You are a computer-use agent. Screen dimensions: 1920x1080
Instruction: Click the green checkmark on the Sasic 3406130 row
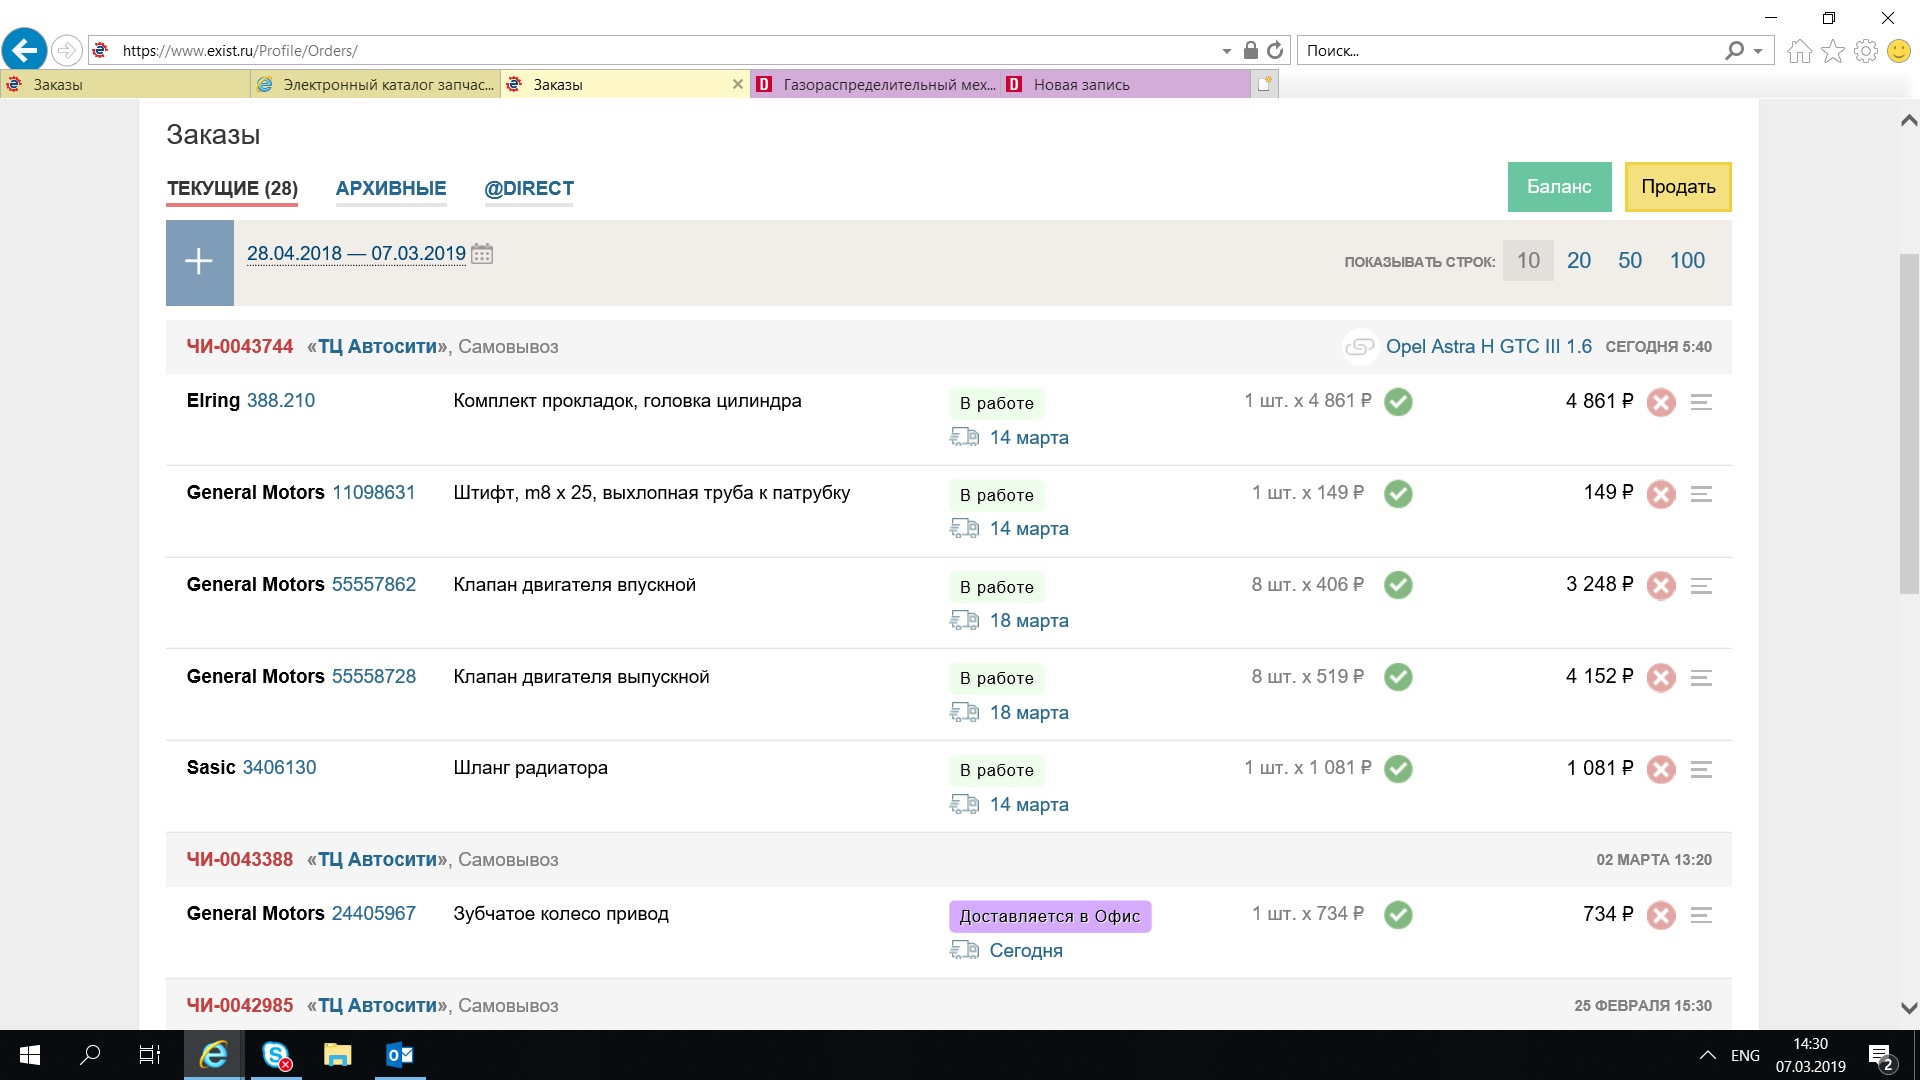click(x=1398, y=769)
